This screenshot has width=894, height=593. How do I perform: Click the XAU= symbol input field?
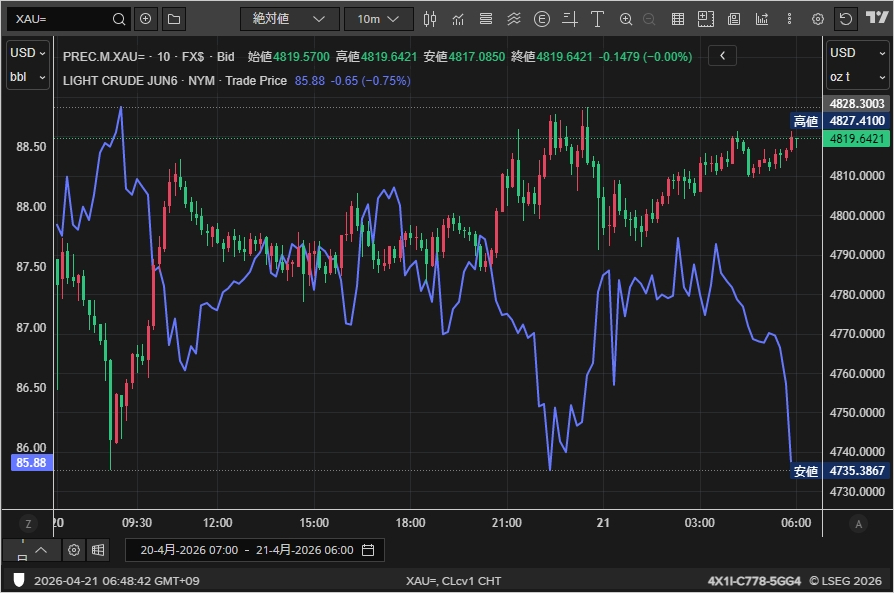[x=62, y=19]
